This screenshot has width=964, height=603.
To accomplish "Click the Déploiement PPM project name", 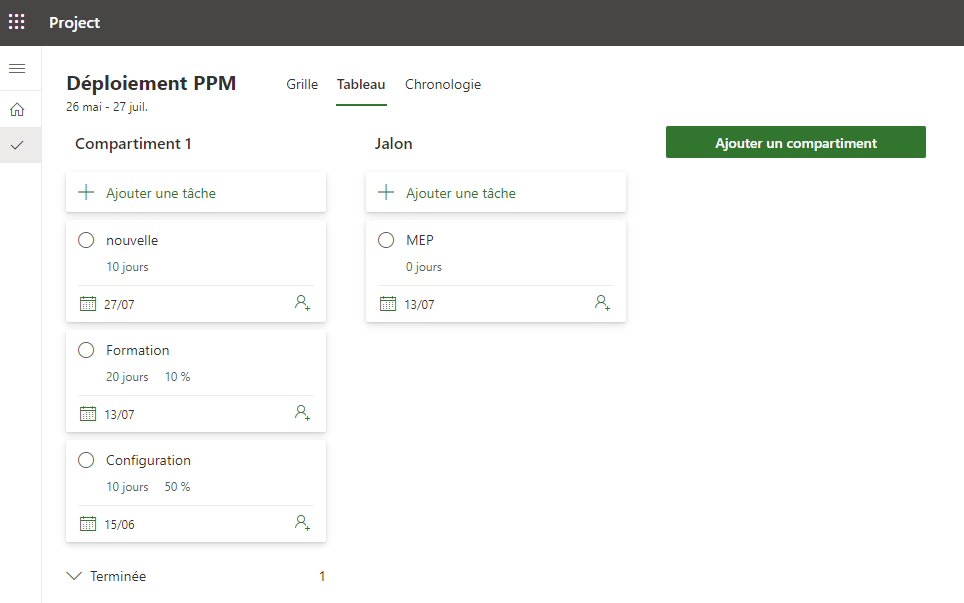I will (151, 83).
